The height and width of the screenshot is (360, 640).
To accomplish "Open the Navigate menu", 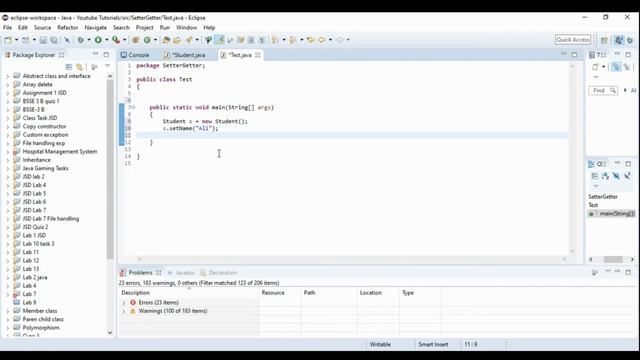I will coord(96,28).
